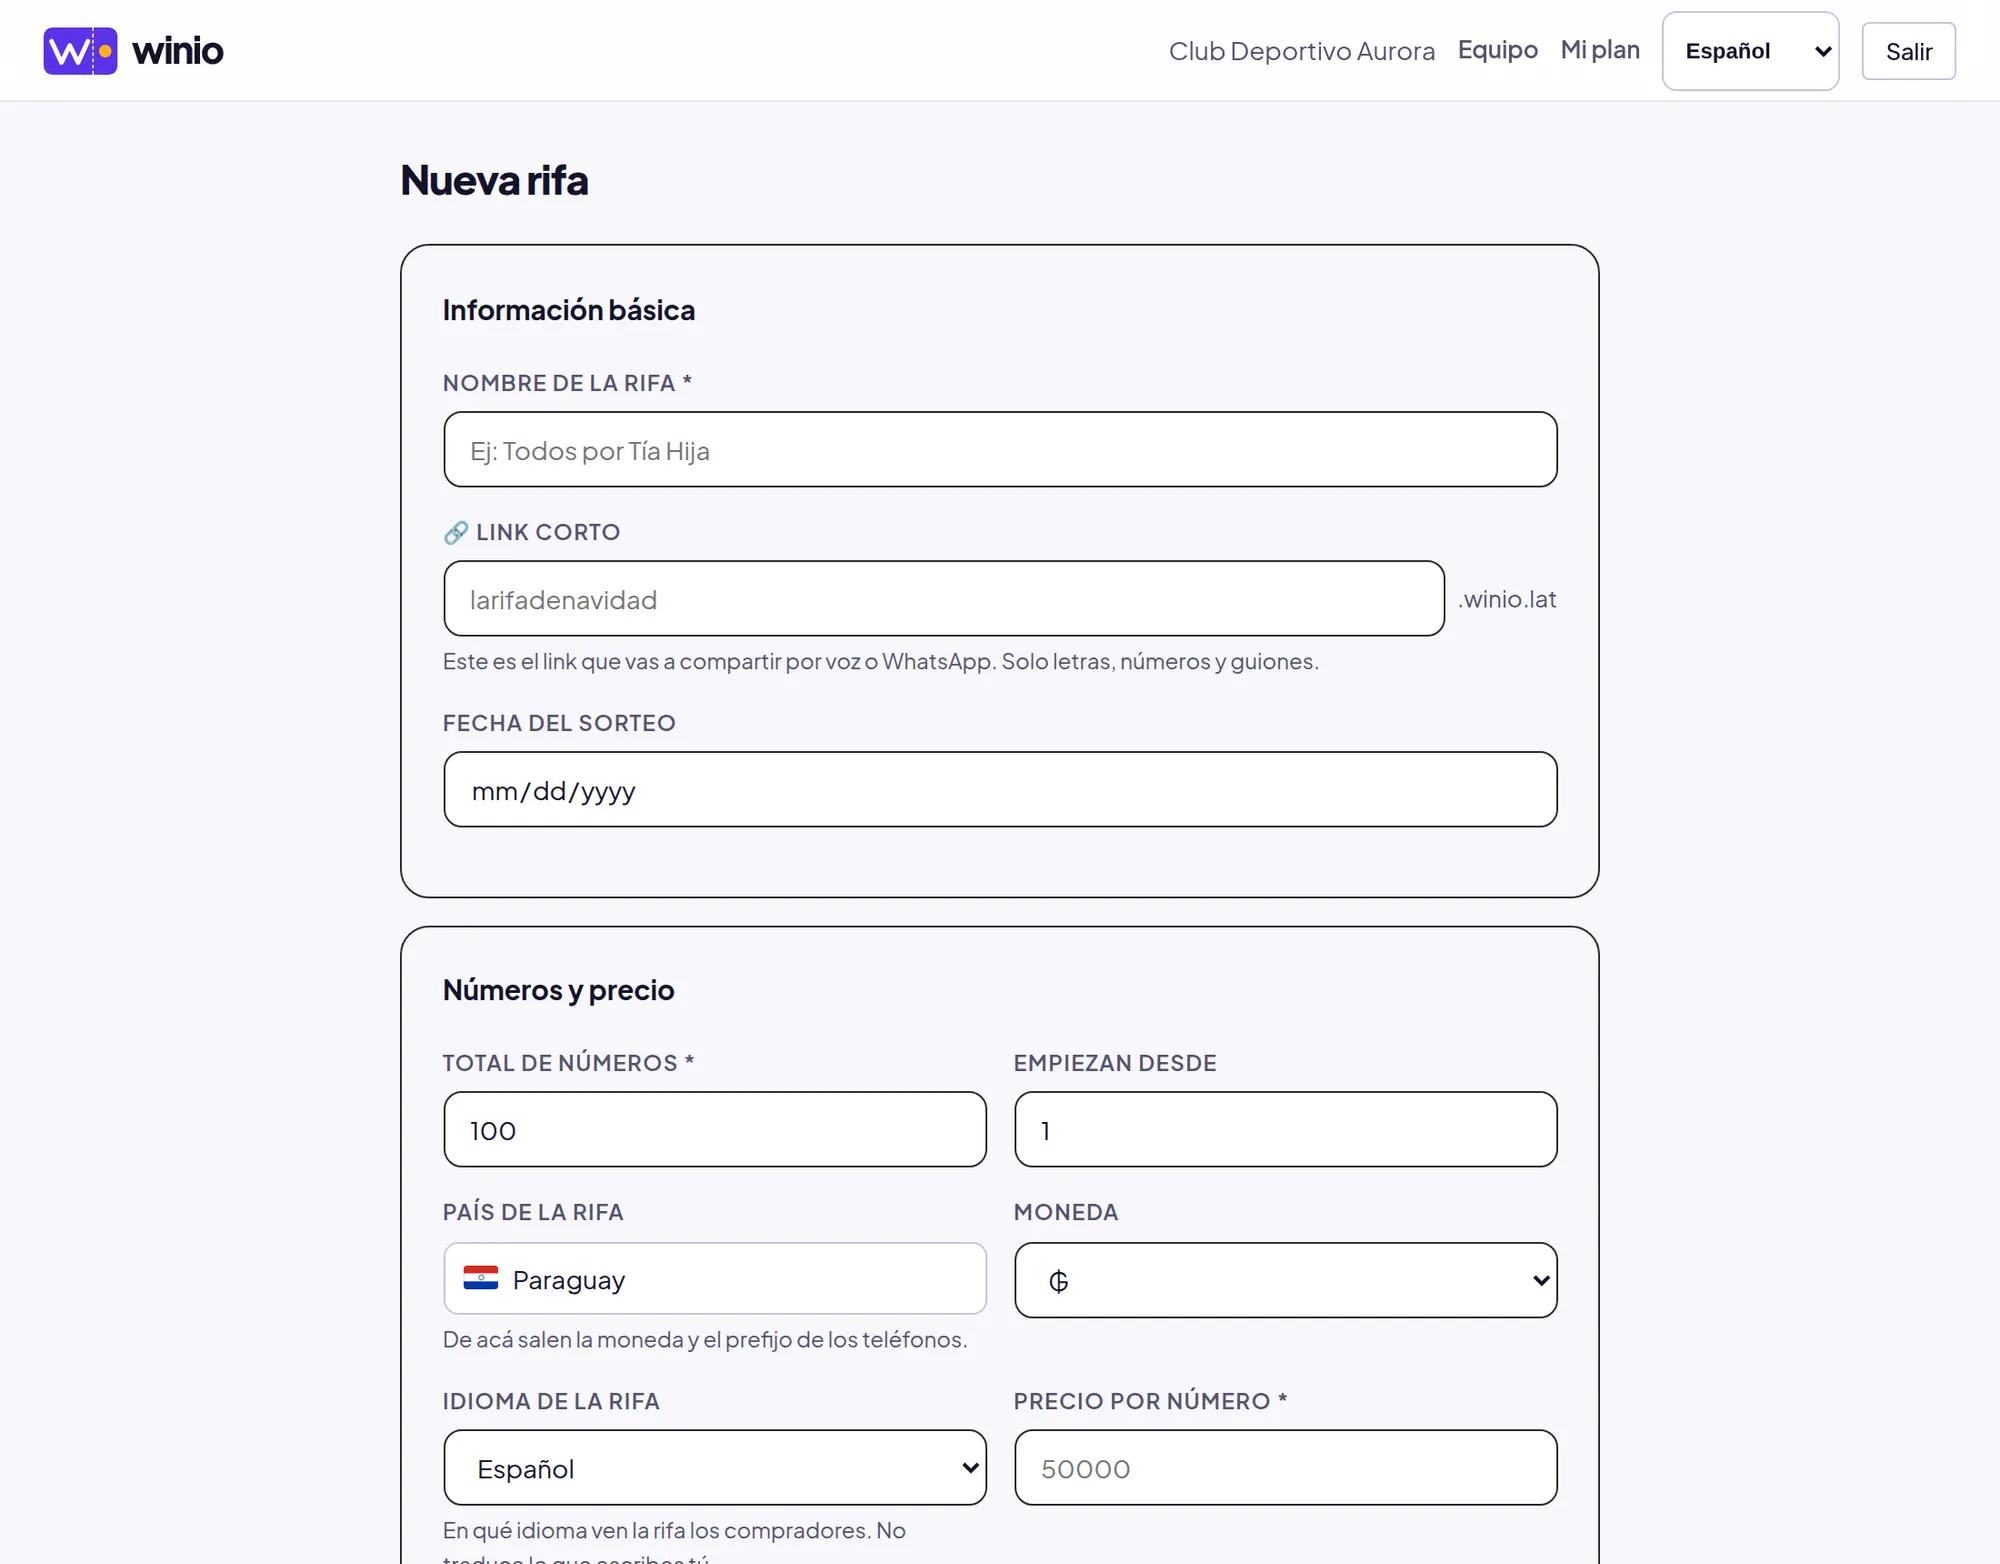Open the Equipo menu item
2000x1564 pixels.
pyautogui.click(x=1497, y=50)
